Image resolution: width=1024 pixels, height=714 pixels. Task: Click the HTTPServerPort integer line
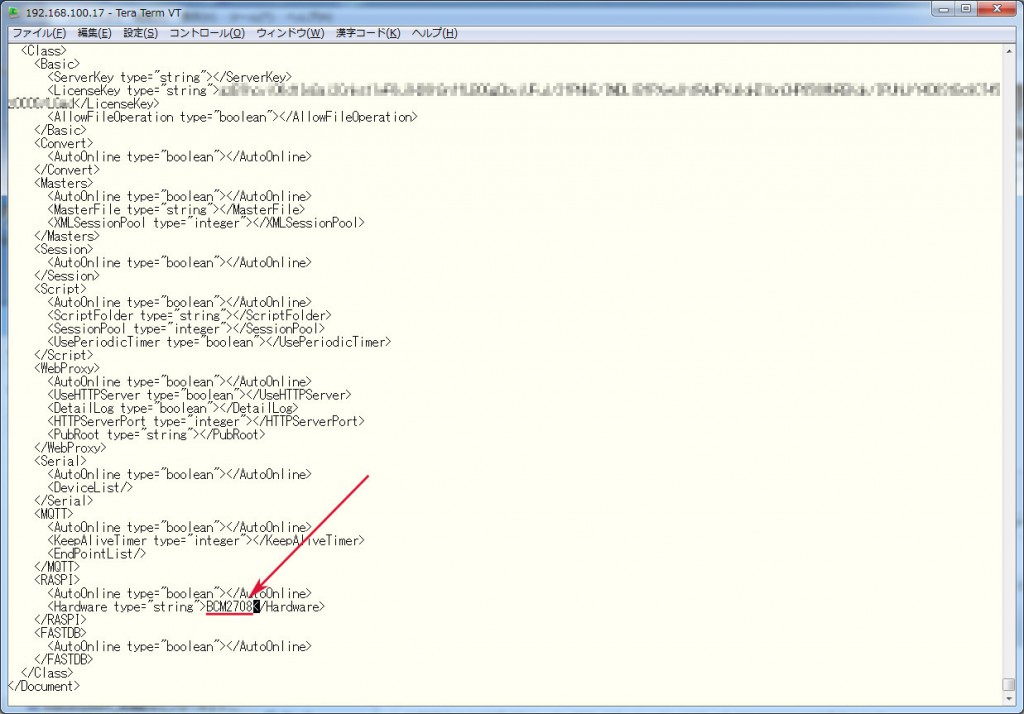point(206,421)
